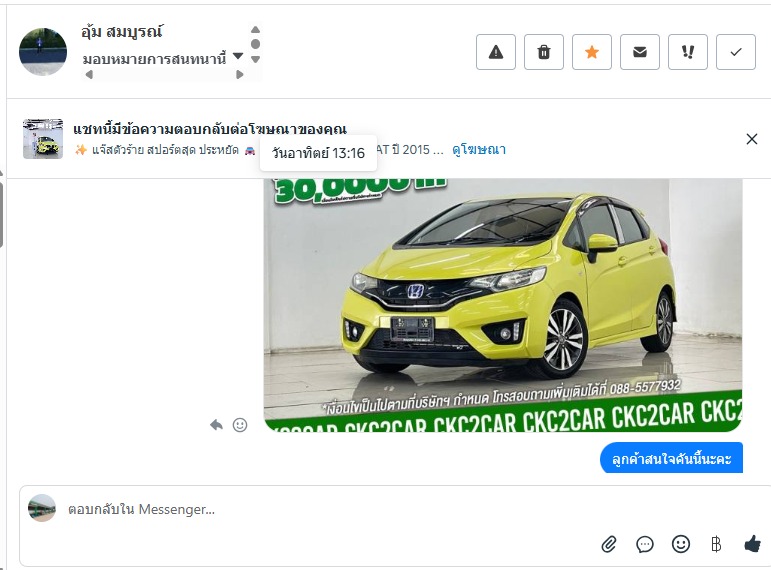The width and height of the screenshot is (771, 570).
Task: Click the baht payment request icon
Action: (x=716, y=544)
